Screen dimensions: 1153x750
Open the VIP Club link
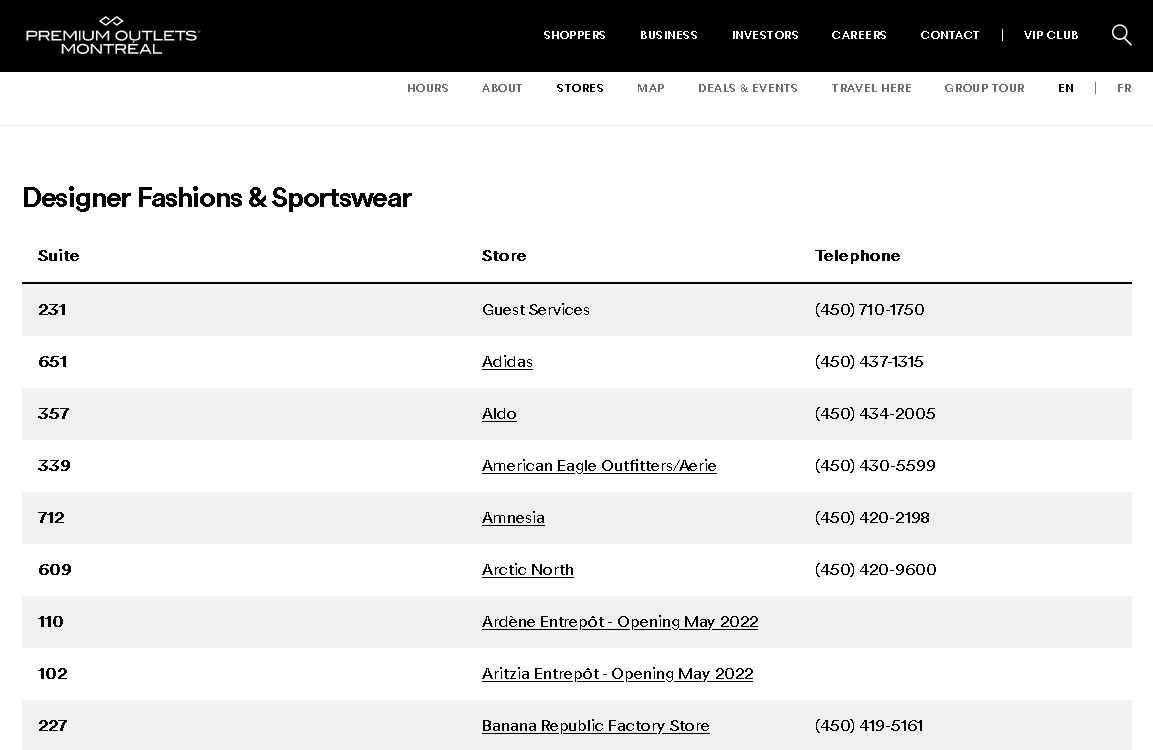1051,35
